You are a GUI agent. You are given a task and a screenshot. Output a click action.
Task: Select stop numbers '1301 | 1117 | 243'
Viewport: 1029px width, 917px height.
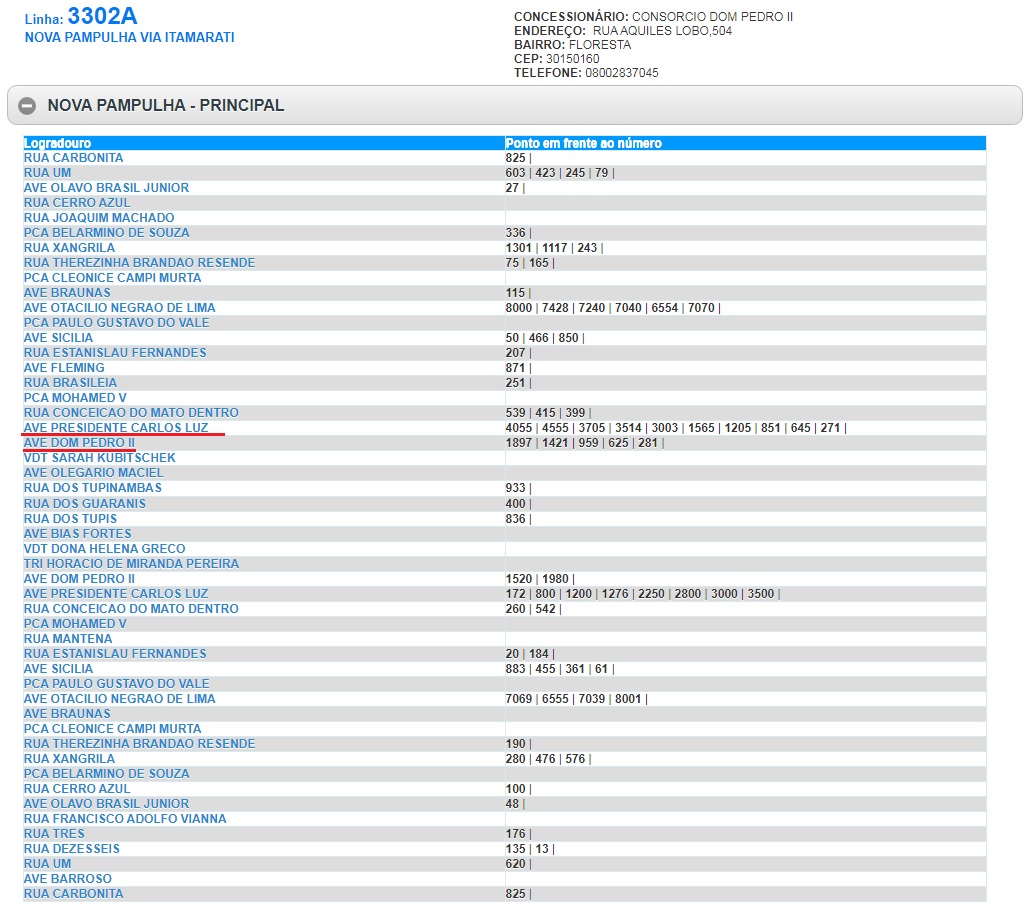click(554, 248)
